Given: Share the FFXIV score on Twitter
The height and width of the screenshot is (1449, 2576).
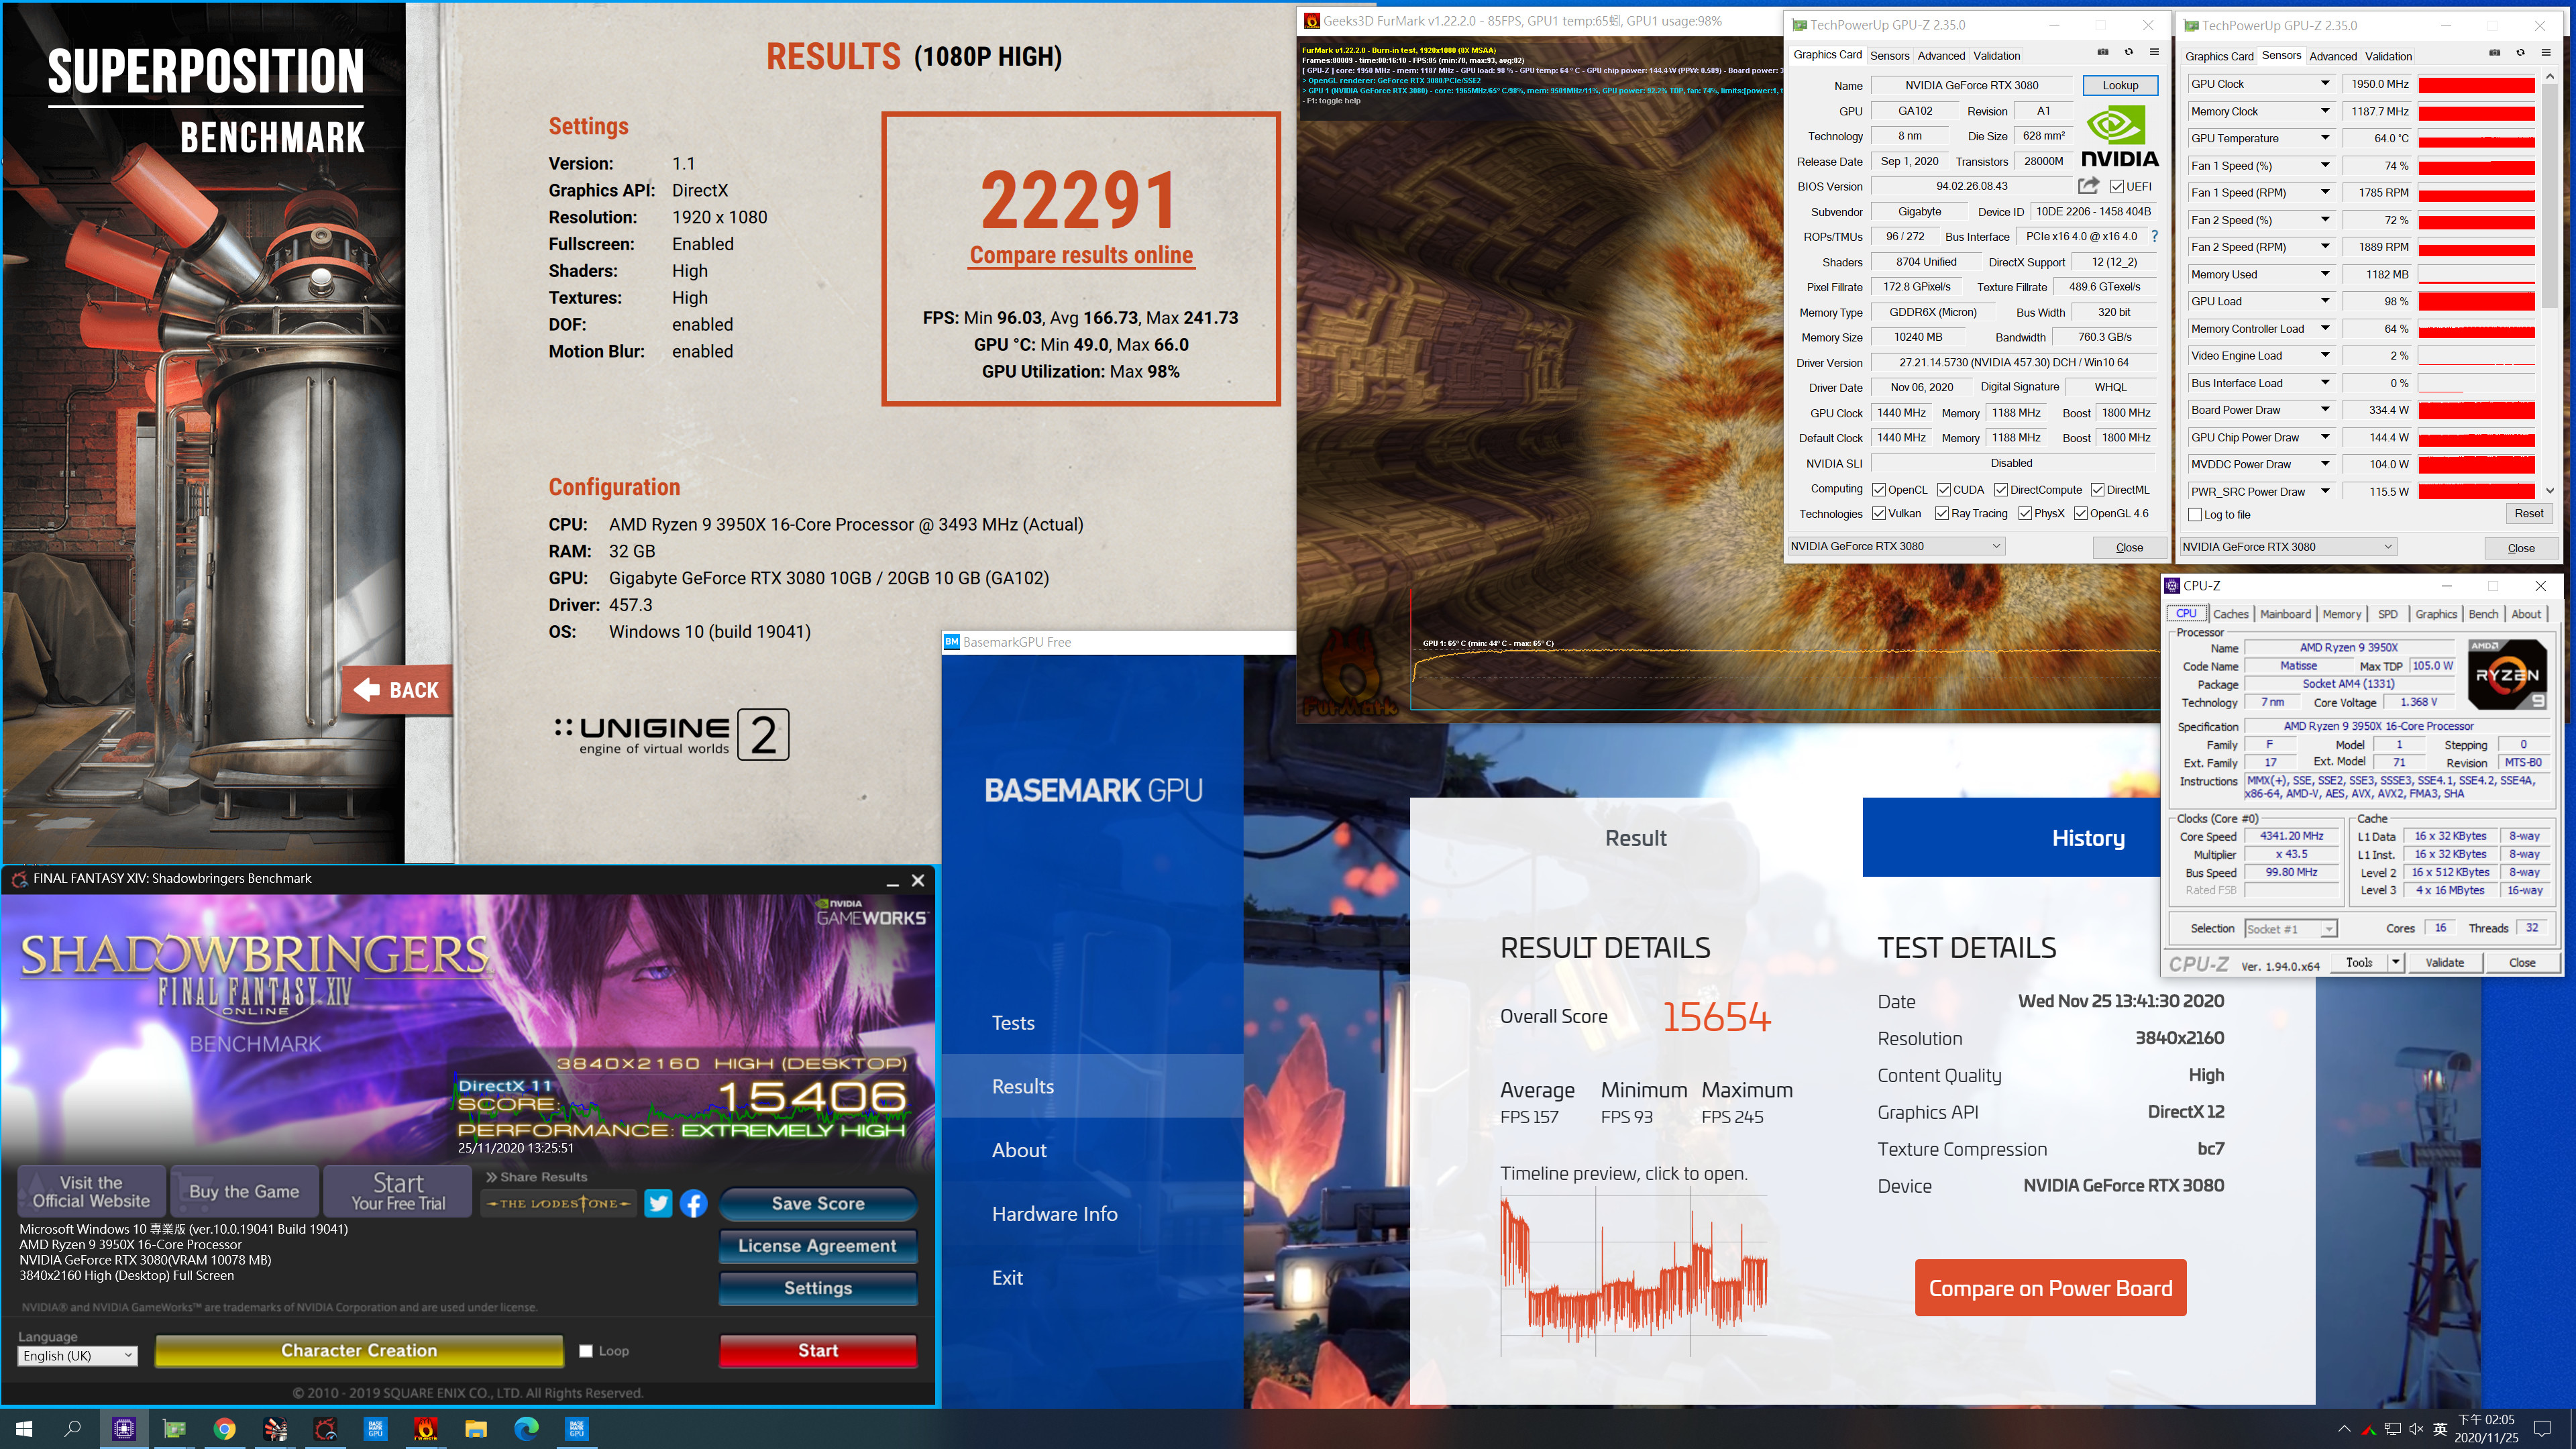Looking at the screenshot, I should (658, 1203).
